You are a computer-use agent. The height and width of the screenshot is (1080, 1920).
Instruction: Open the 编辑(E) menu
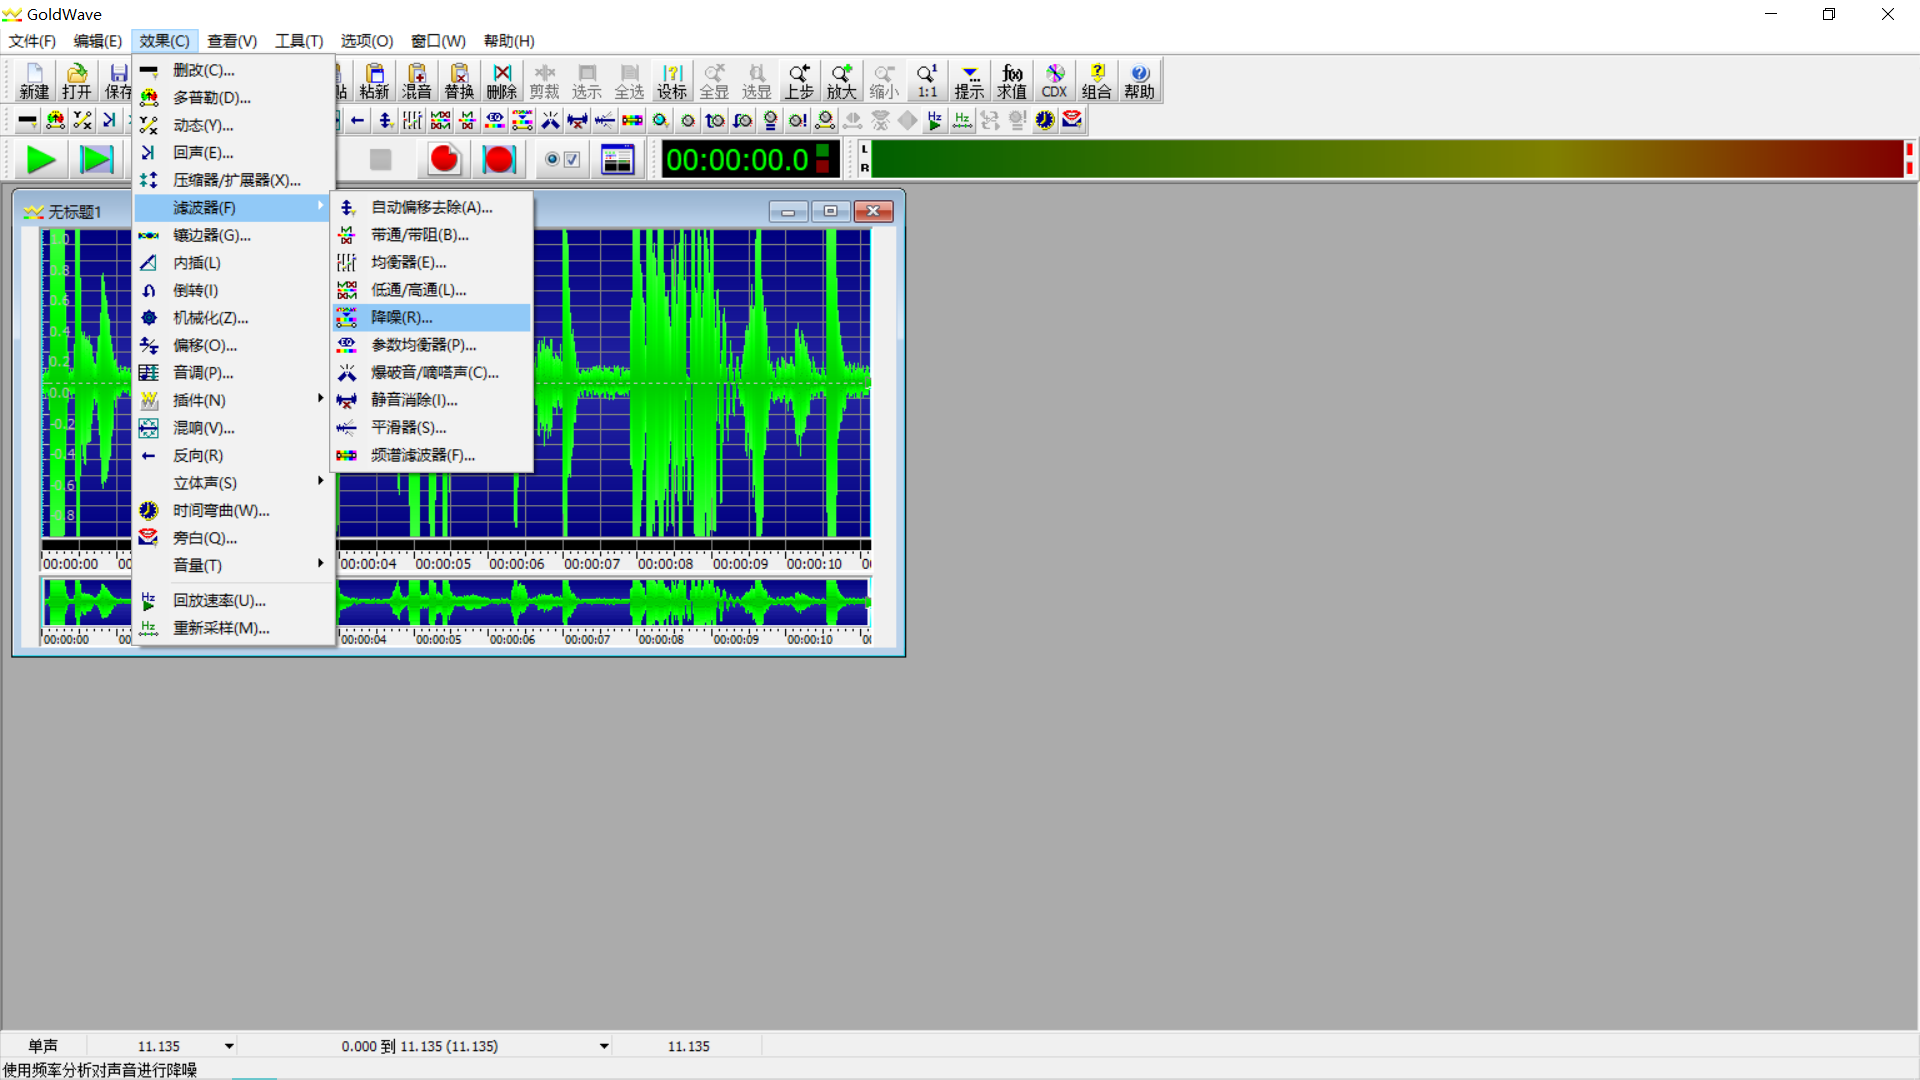[x=97, y=41]
